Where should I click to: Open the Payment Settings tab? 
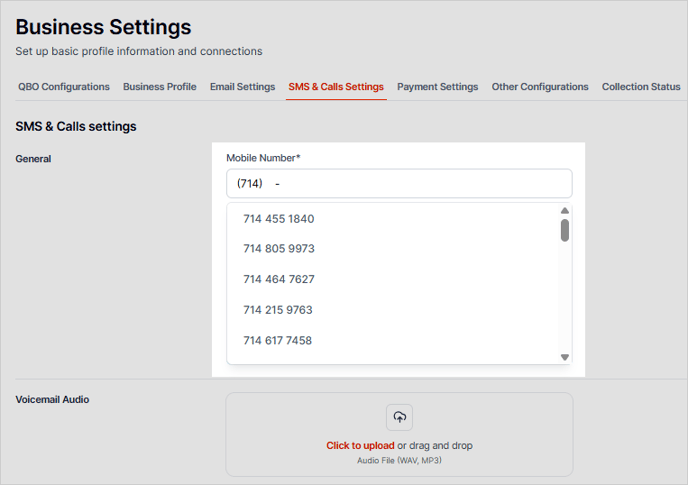437,87
